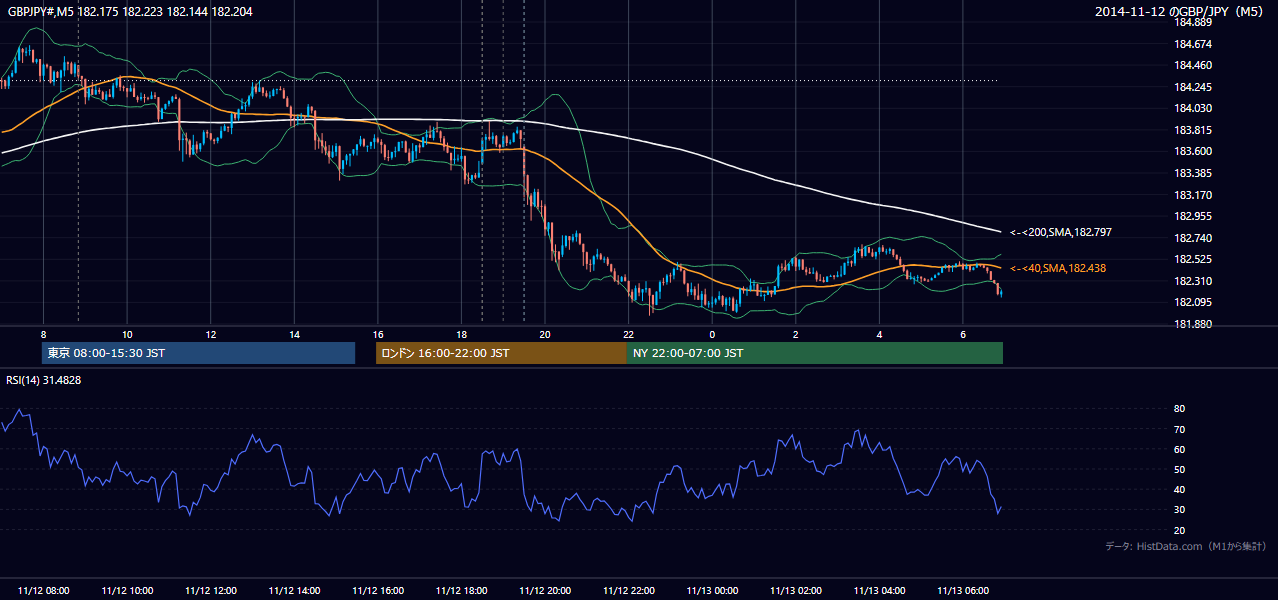Viewport: 1278px width, 600px height.
Task: Click price axis label 184.674
Action: [1192, 44]
